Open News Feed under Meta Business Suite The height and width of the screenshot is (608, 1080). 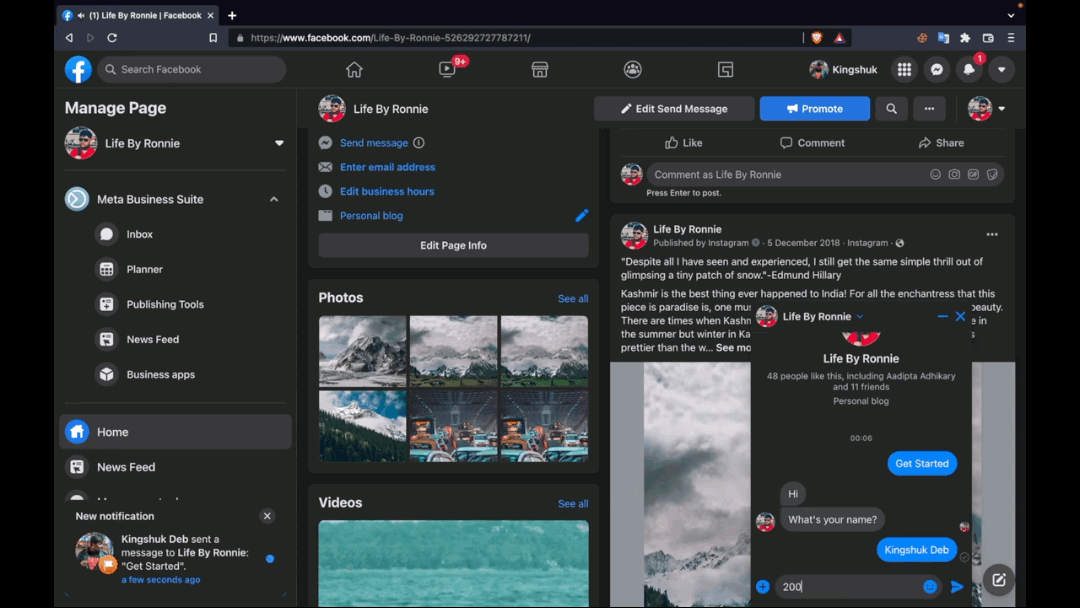[x=153, y=339]
